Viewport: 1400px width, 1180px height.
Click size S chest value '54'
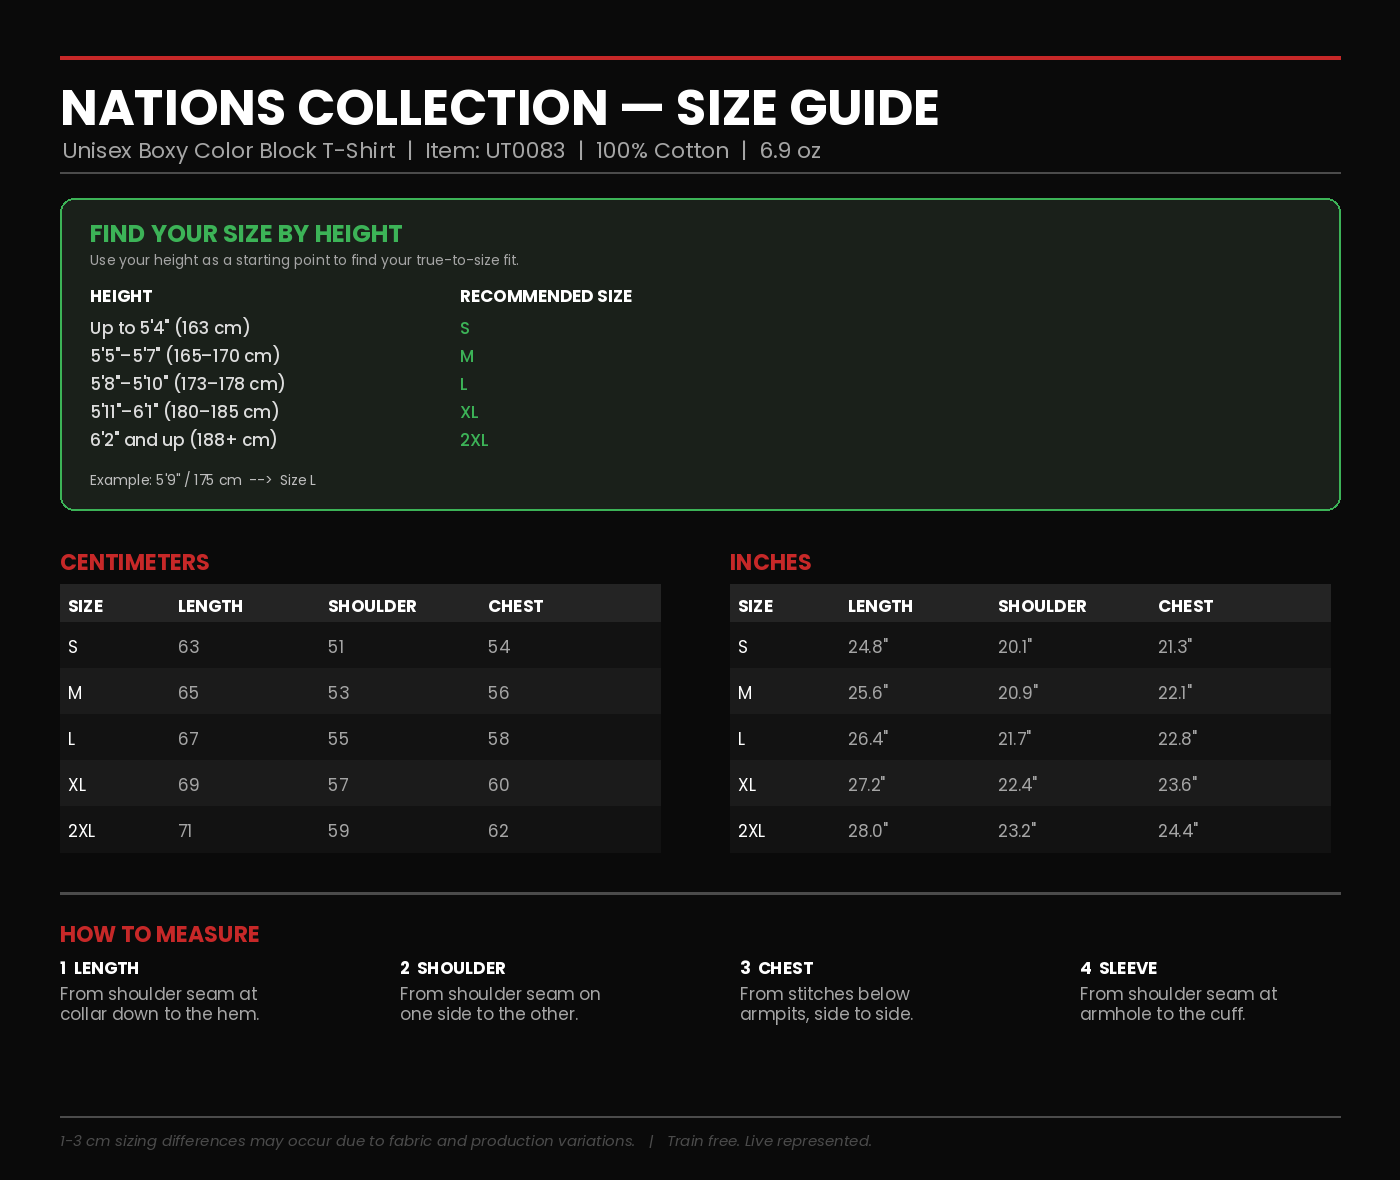(x=499, y=647)
